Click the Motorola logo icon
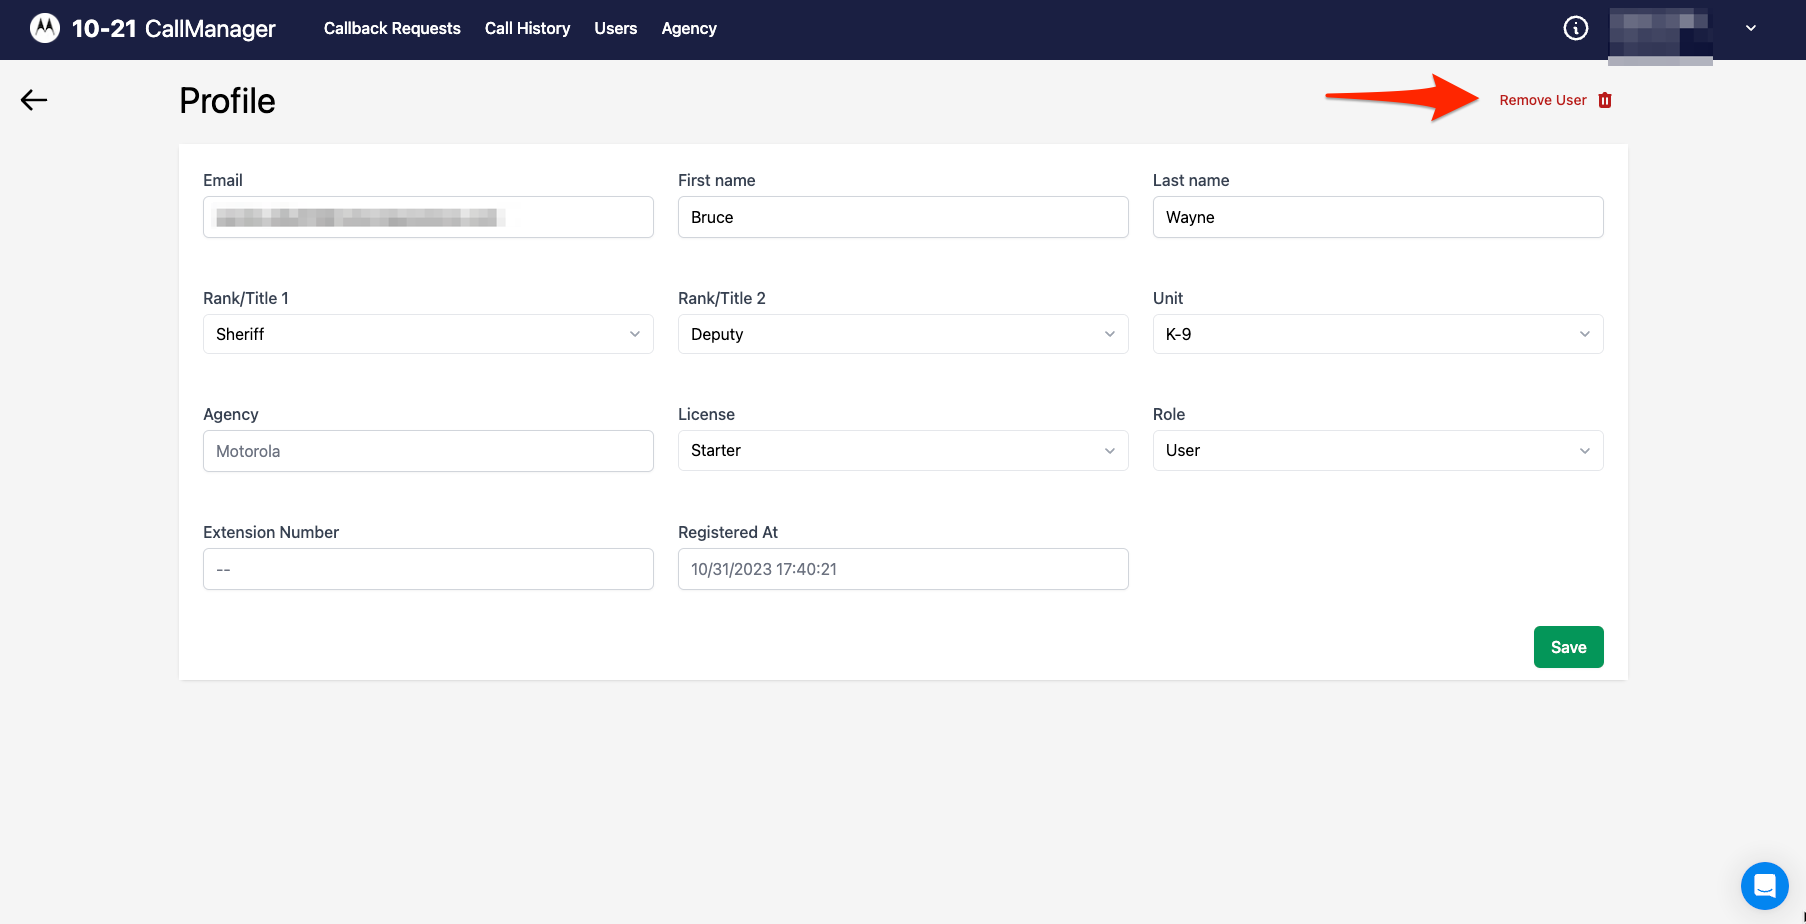 tap(45, 28)
